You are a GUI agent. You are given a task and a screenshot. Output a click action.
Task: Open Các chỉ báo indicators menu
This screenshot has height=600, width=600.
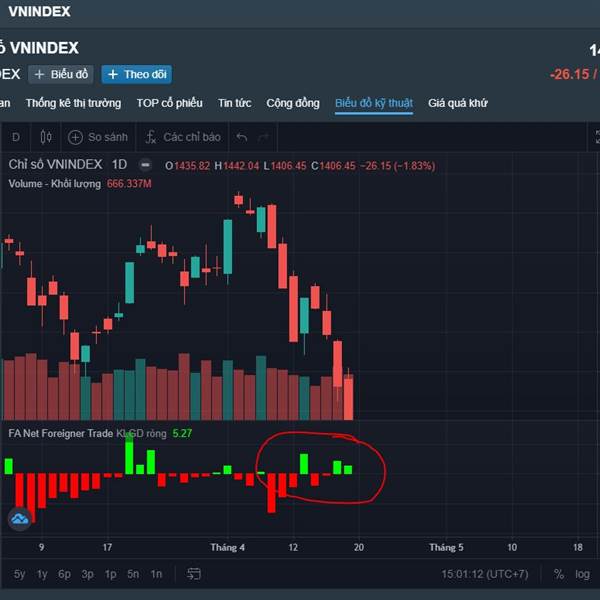(x=183, y=137)
